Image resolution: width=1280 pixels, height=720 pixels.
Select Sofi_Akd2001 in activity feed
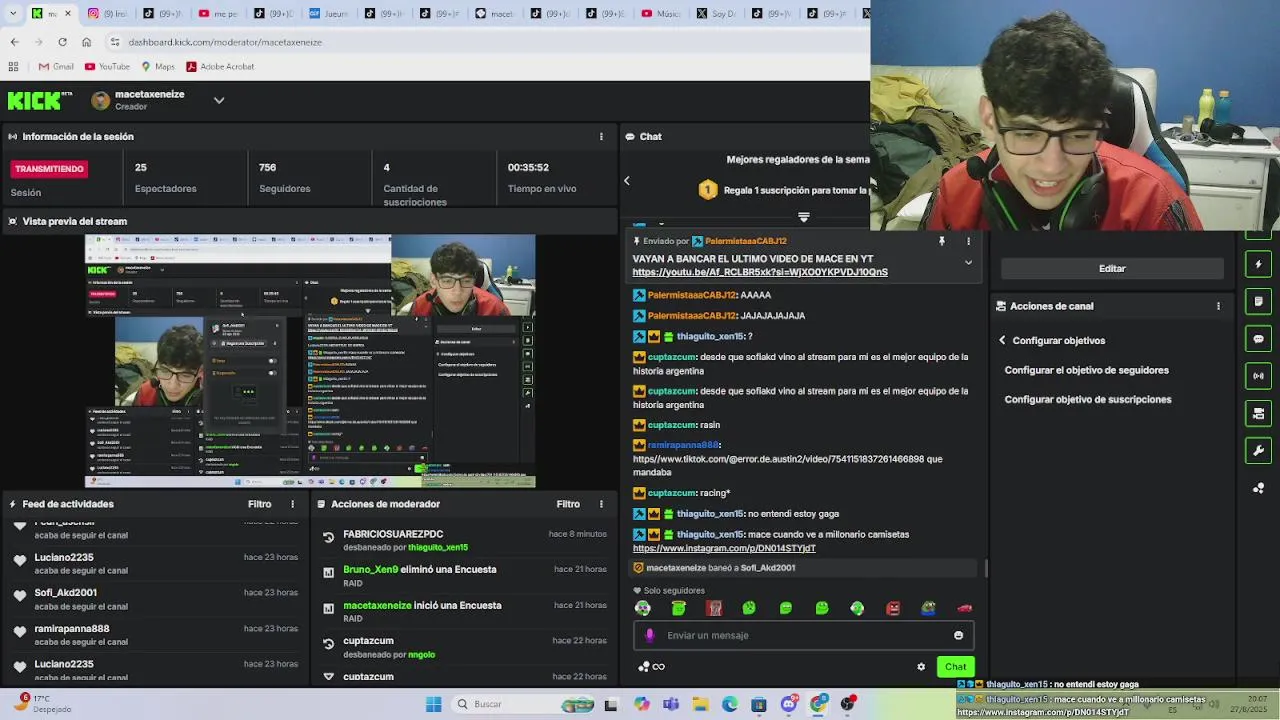pyautogui.click(x=65, y=592)
